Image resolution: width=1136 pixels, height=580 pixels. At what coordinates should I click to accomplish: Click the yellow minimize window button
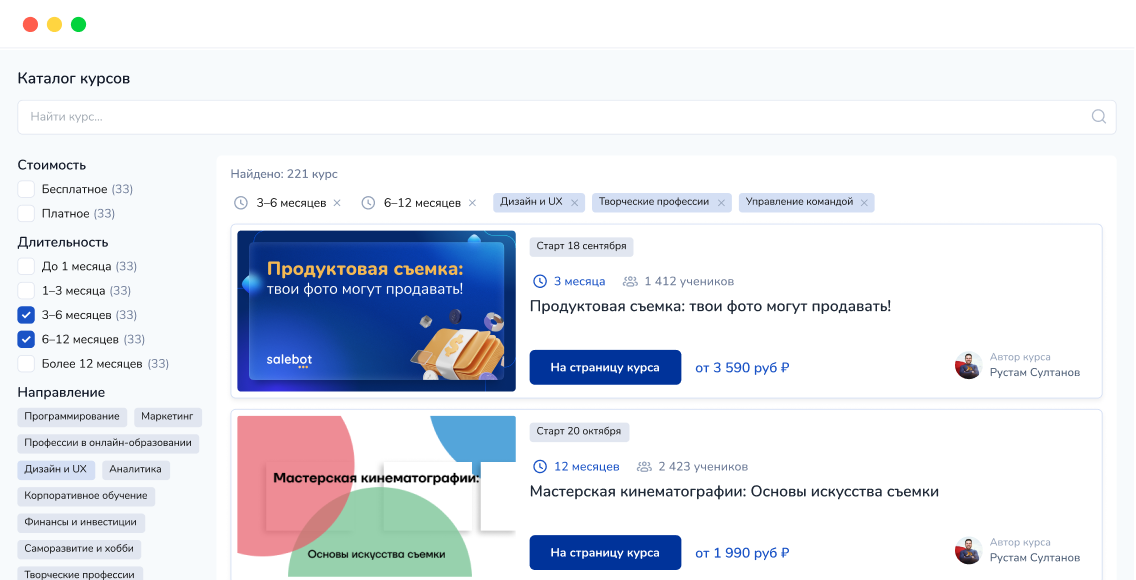[54, 25]
